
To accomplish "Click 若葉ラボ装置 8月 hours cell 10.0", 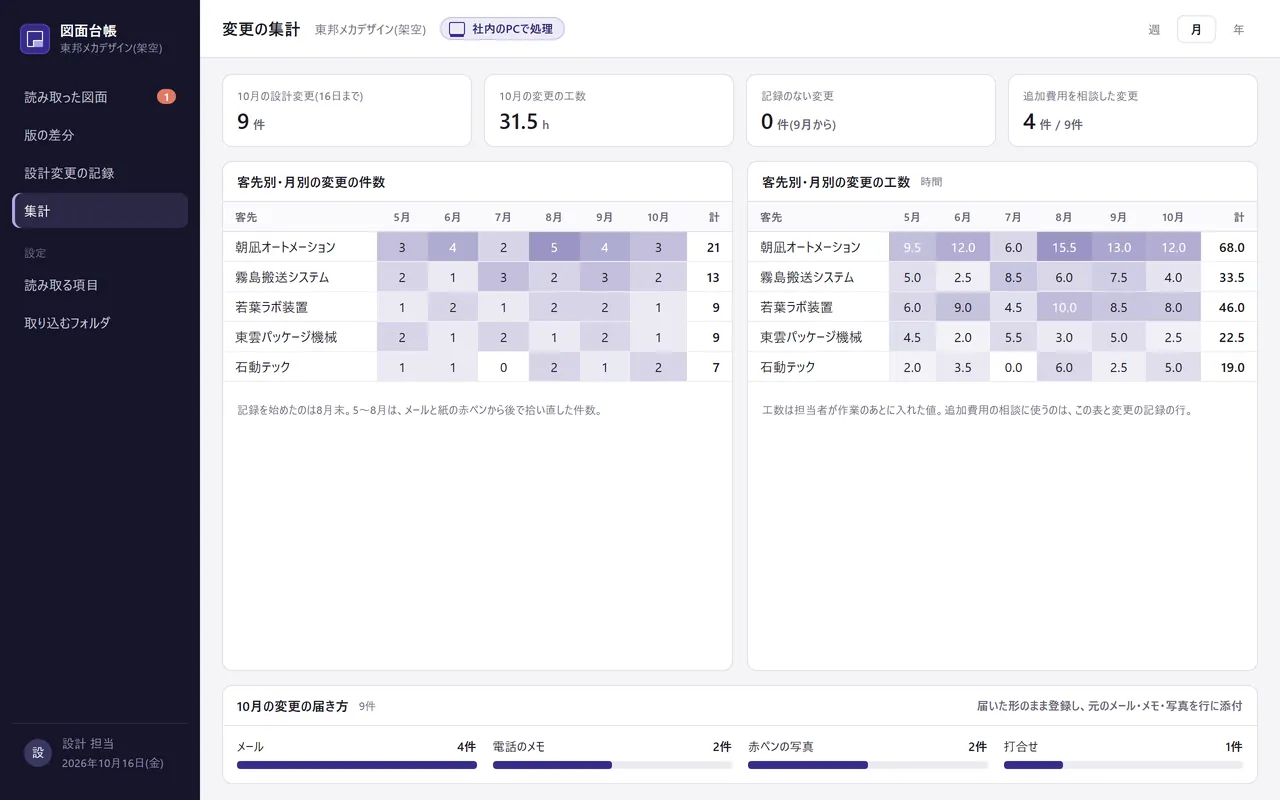I will [1064, 307].
